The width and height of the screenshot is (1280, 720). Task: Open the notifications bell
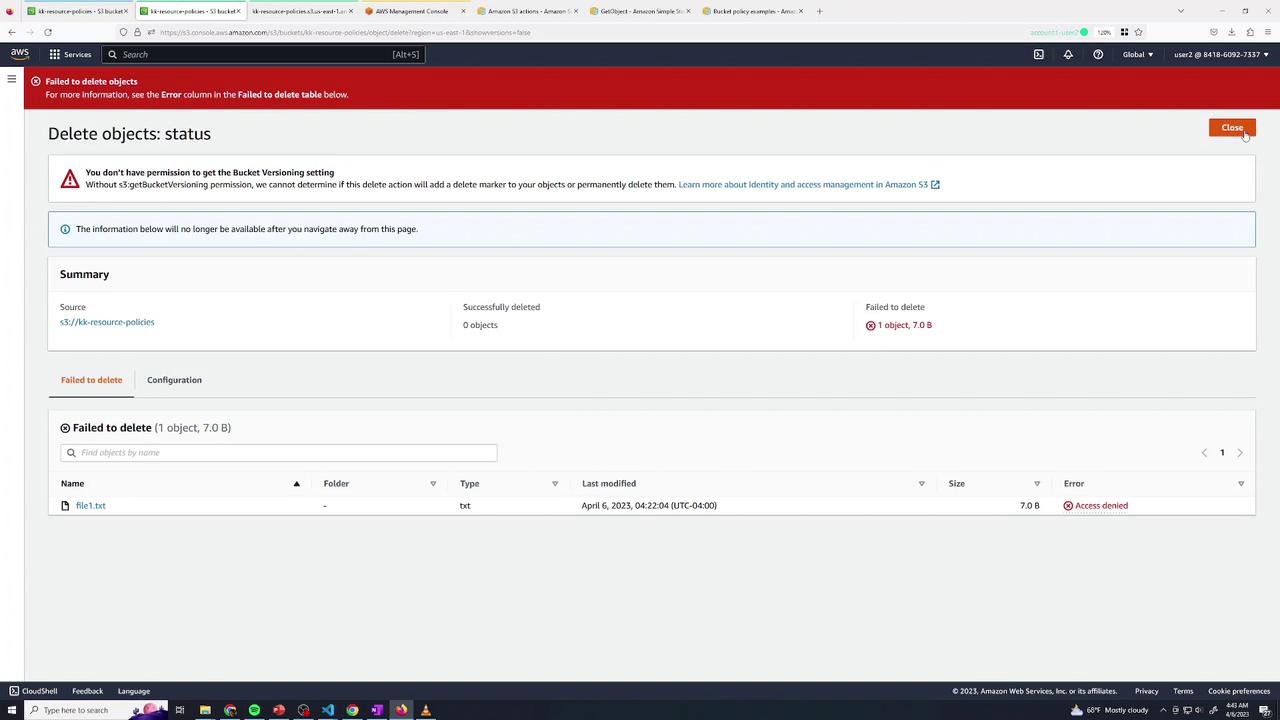1068,54
